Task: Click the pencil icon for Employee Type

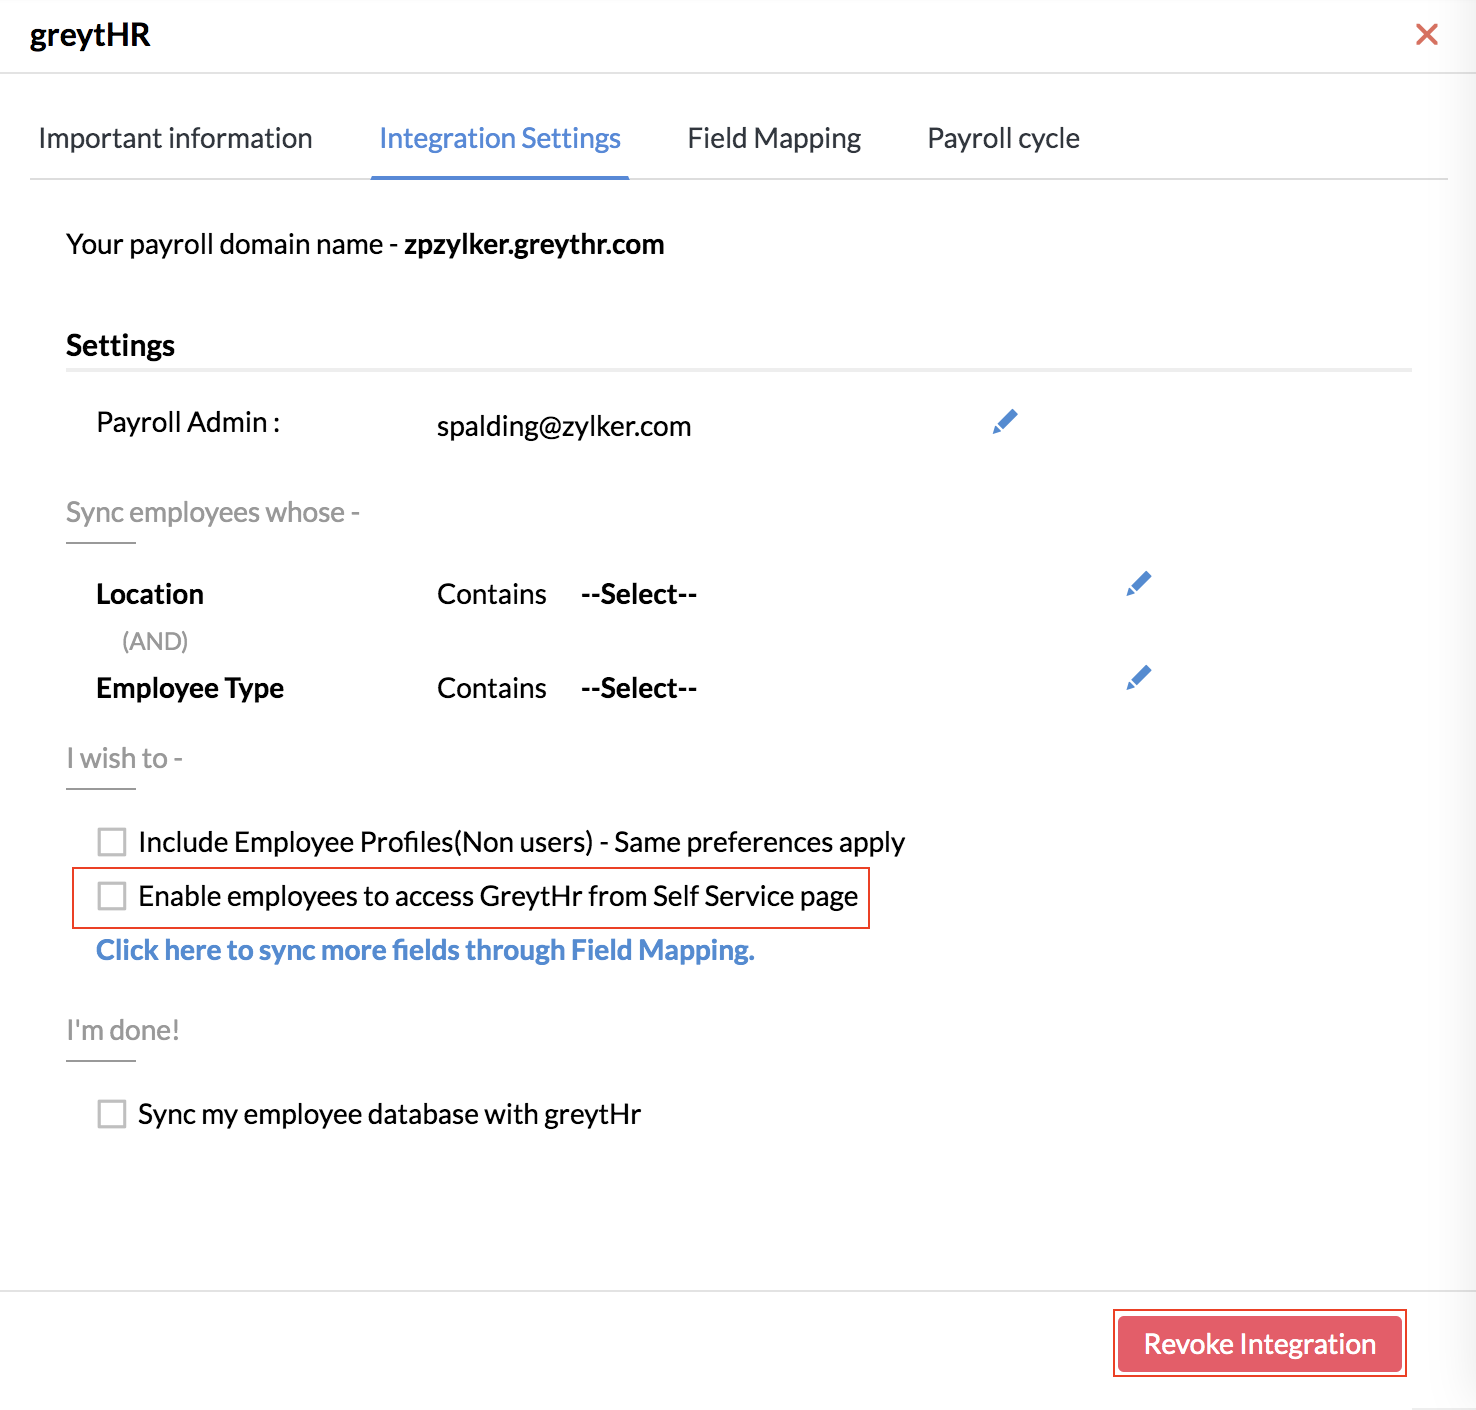Action: coord(1138,678)
